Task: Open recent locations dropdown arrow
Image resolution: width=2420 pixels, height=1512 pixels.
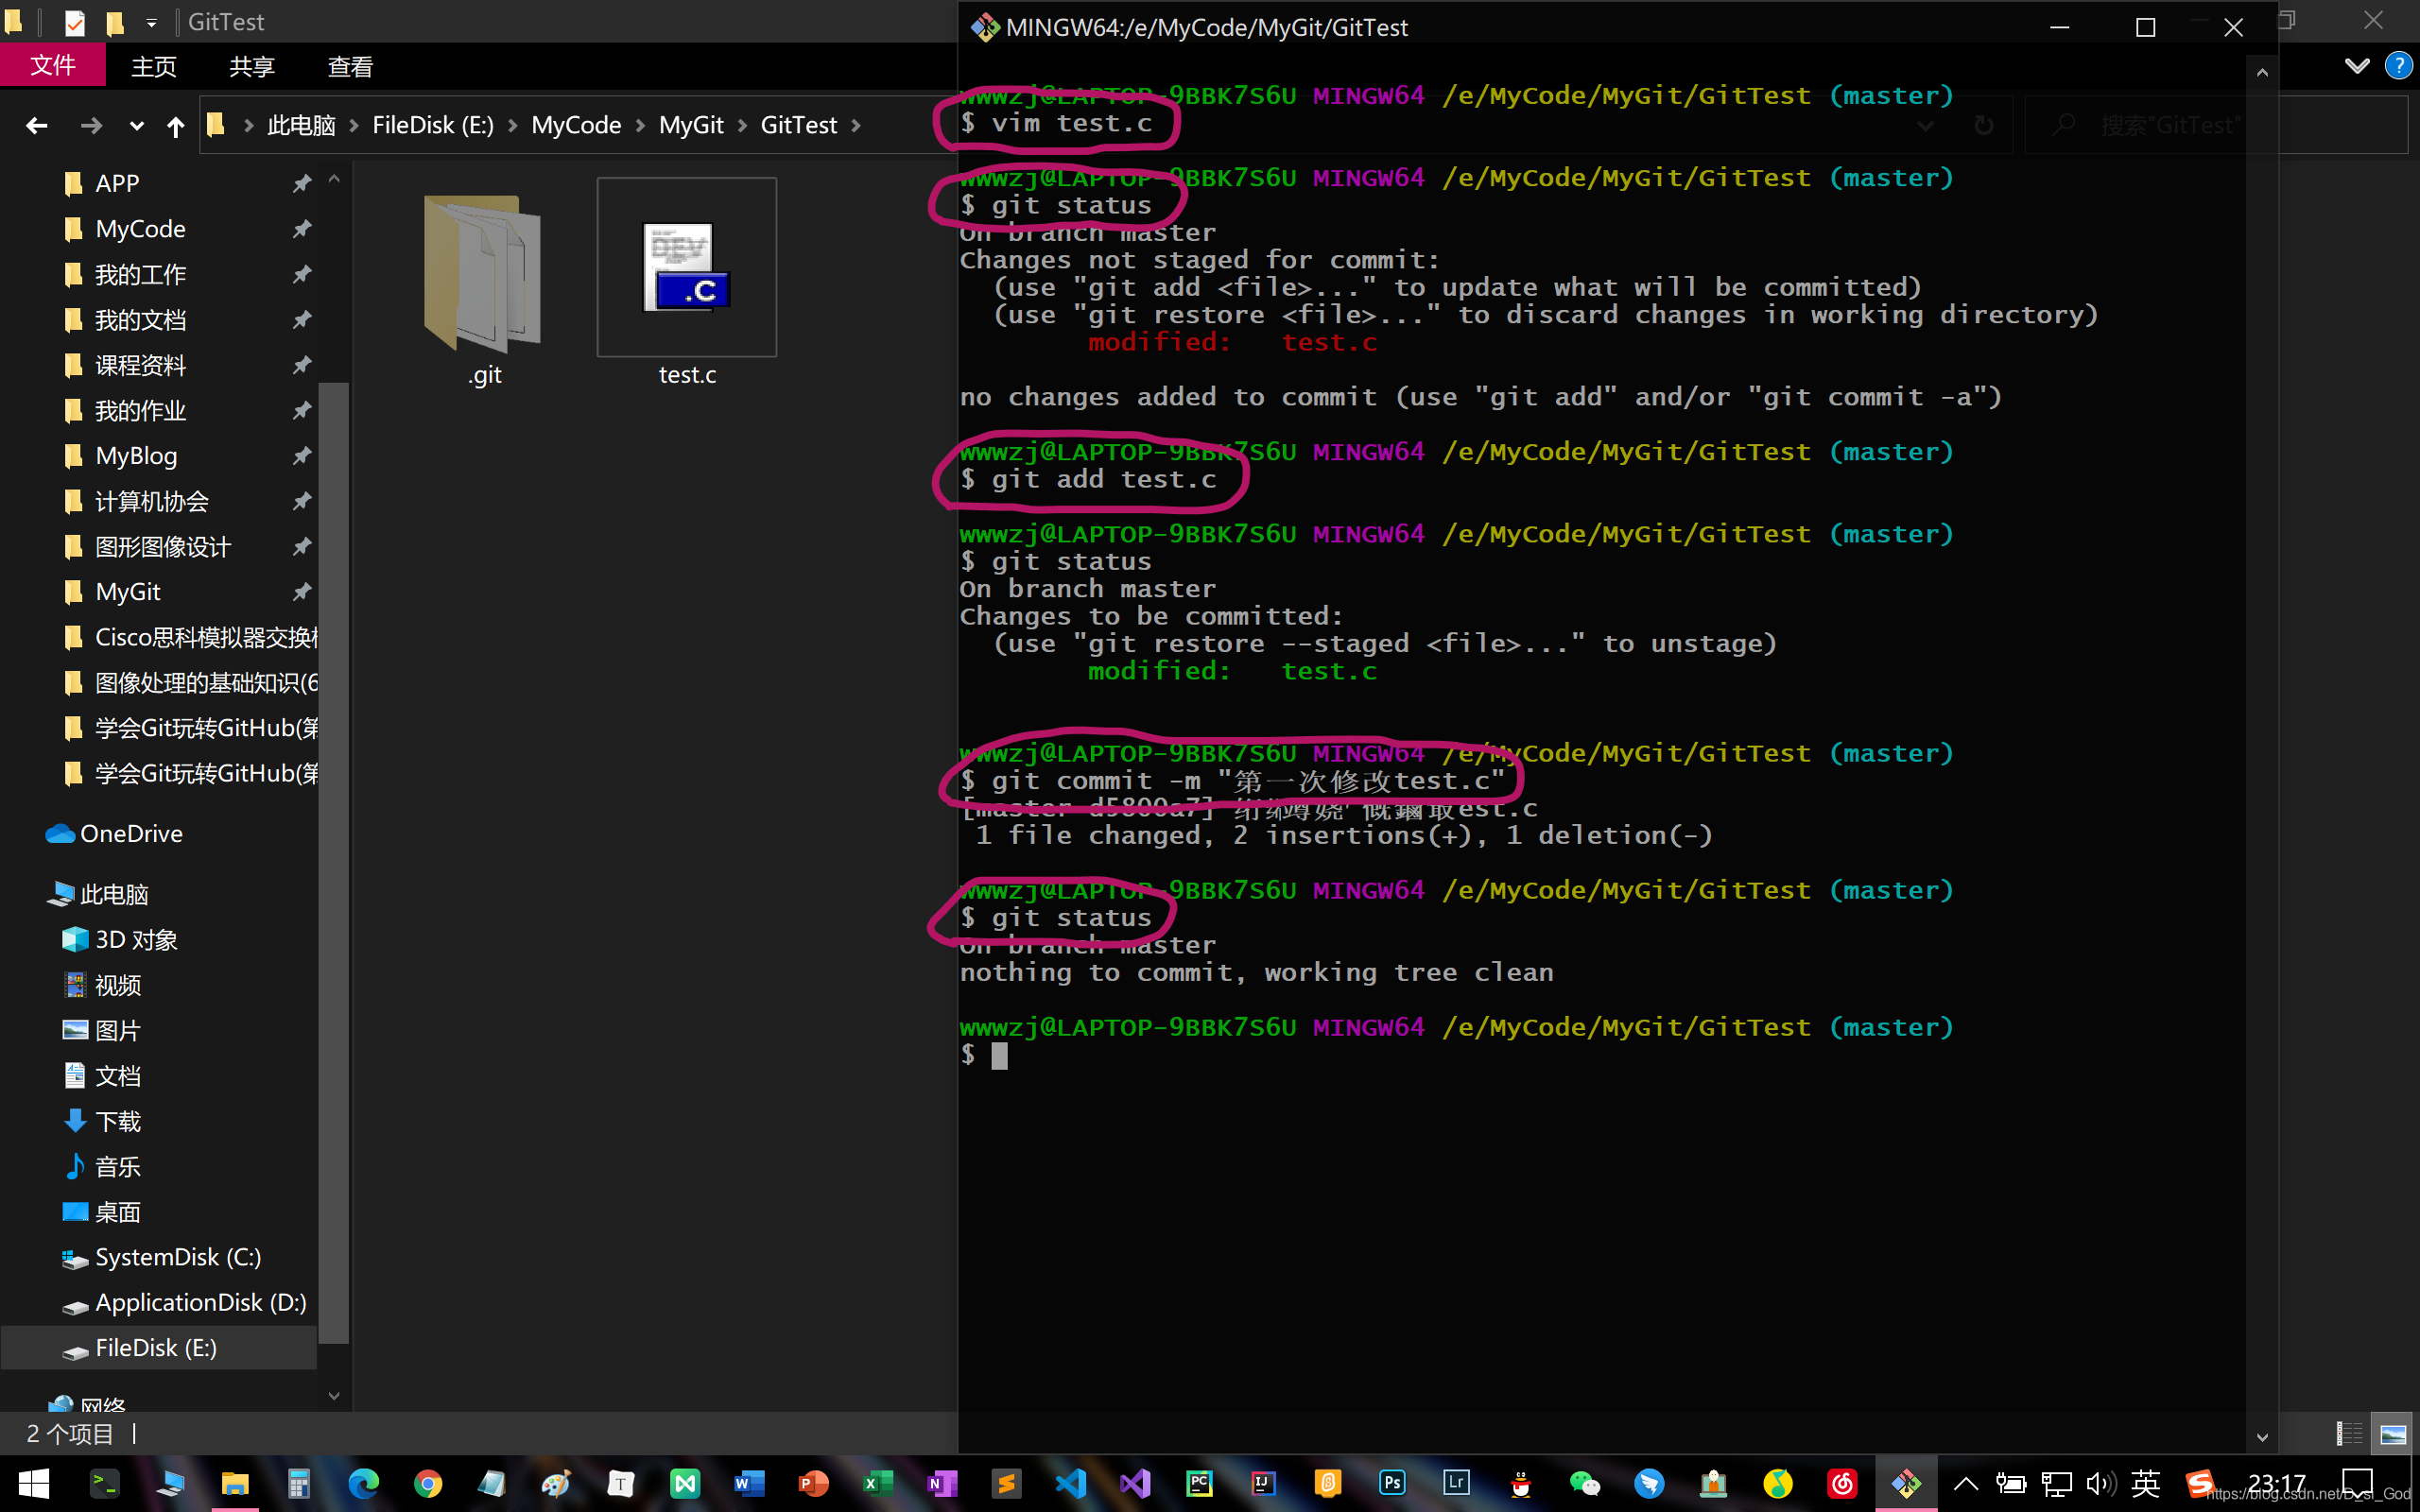Action: (136, 126)
